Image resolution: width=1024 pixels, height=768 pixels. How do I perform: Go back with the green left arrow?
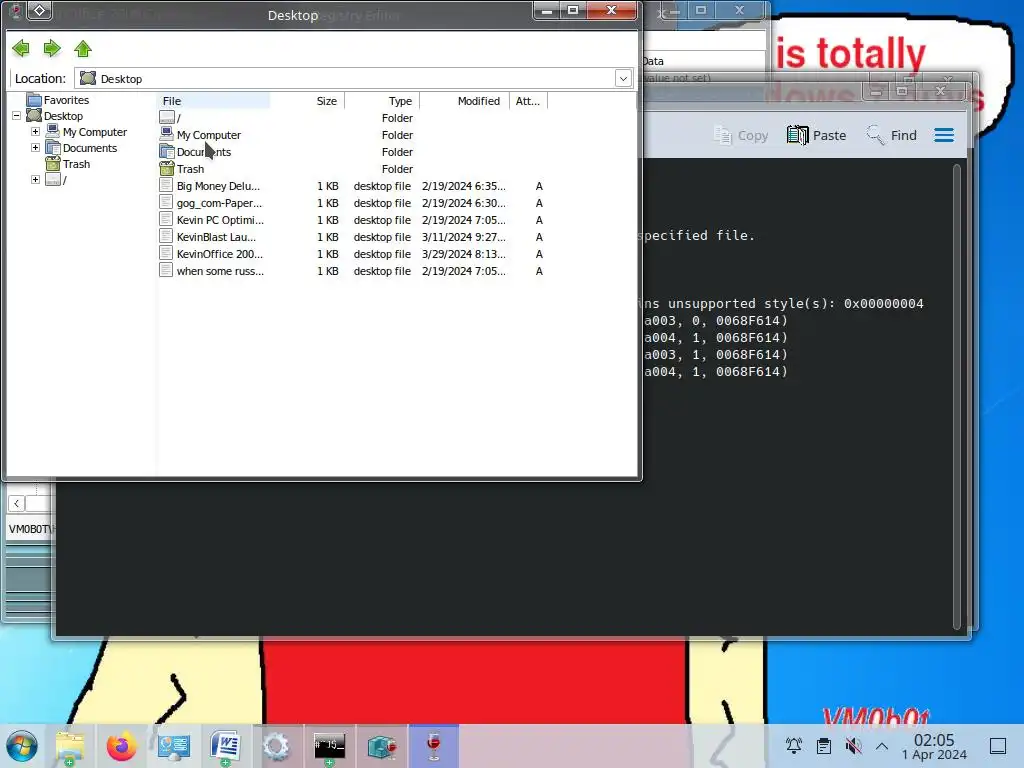pyautogui.click(x=21, y=48)
